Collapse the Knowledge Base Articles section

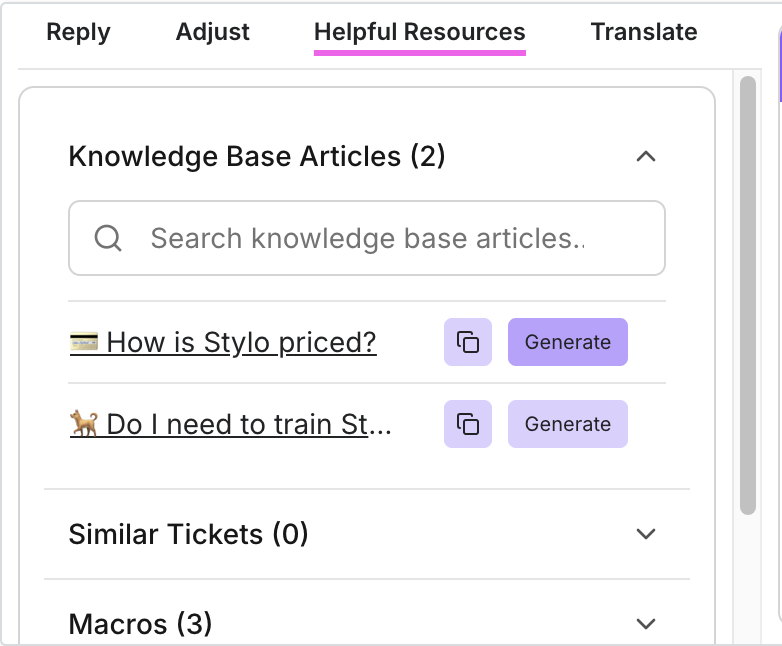click(646, 157)
